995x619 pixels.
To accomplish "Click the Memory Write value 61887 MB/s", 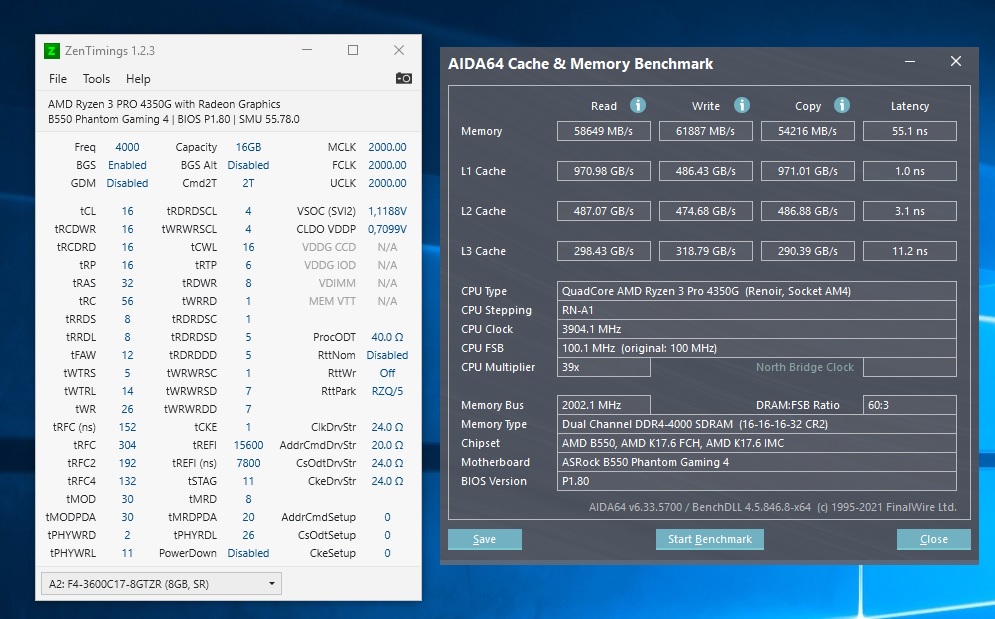I will click(706, 131).
